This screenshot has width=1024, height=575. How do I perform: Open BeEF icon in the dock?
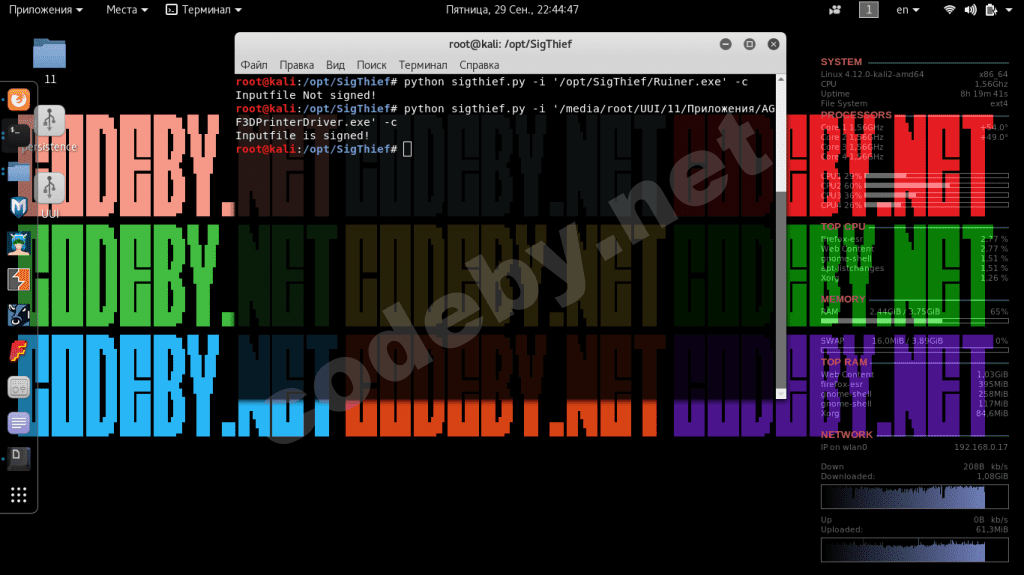click(x=18, y=315)
